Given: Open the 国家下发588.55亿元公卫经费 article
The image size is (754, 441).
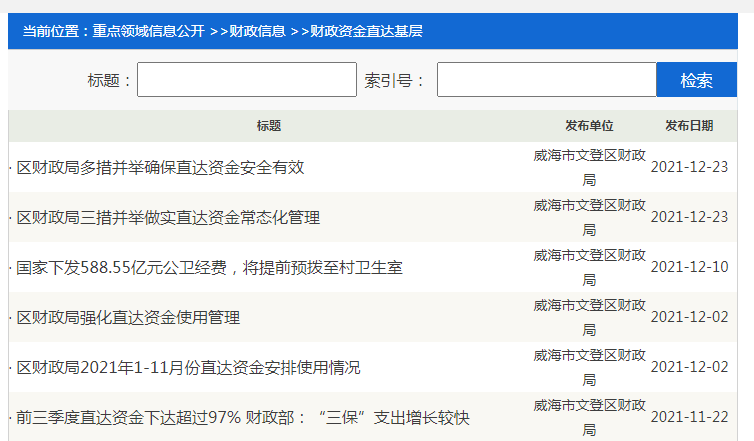Looking at the screenshot, I should coord(209,268).
